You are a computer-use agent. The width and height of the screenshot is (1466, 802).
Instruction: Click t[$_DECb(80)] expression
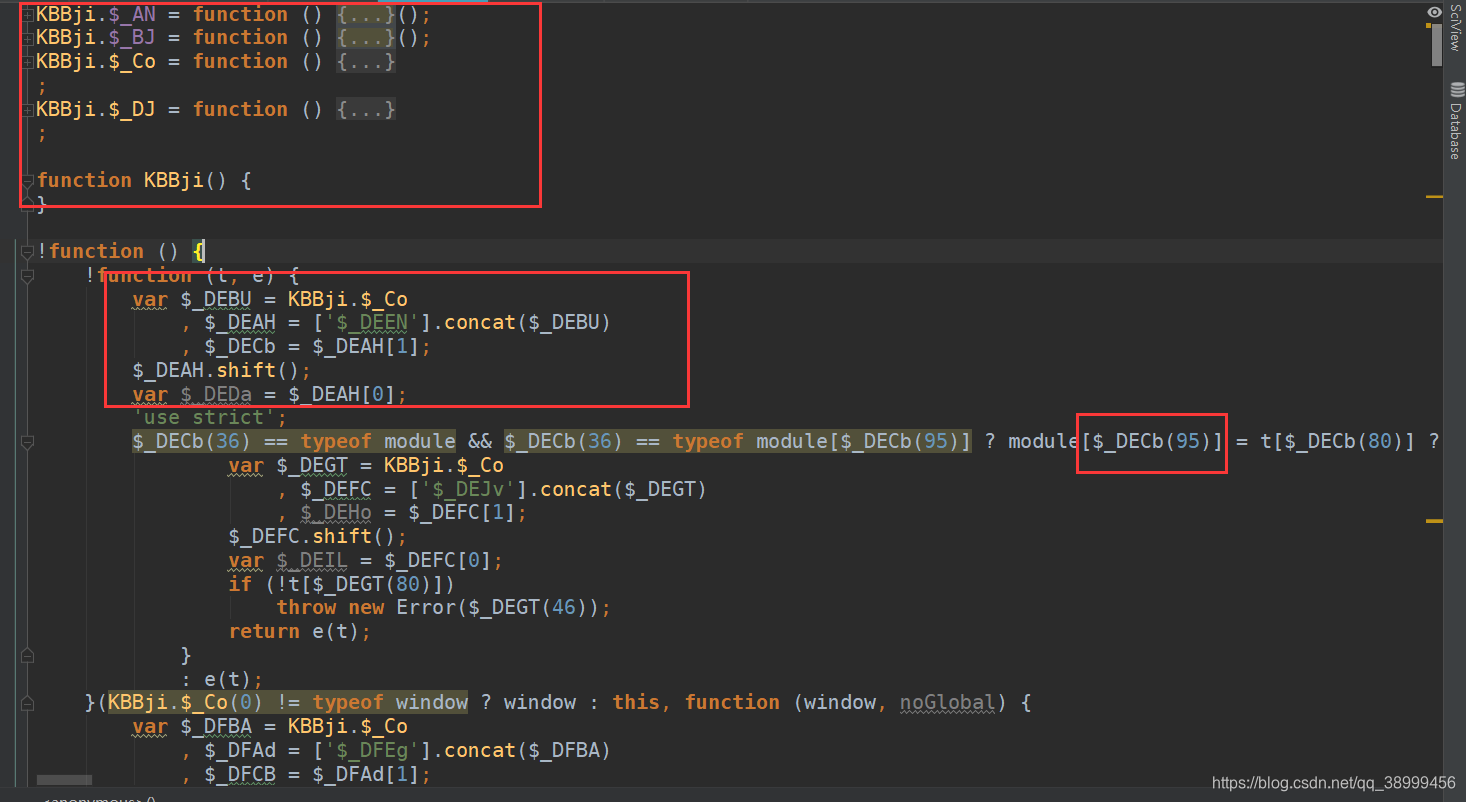(1338, 442)
